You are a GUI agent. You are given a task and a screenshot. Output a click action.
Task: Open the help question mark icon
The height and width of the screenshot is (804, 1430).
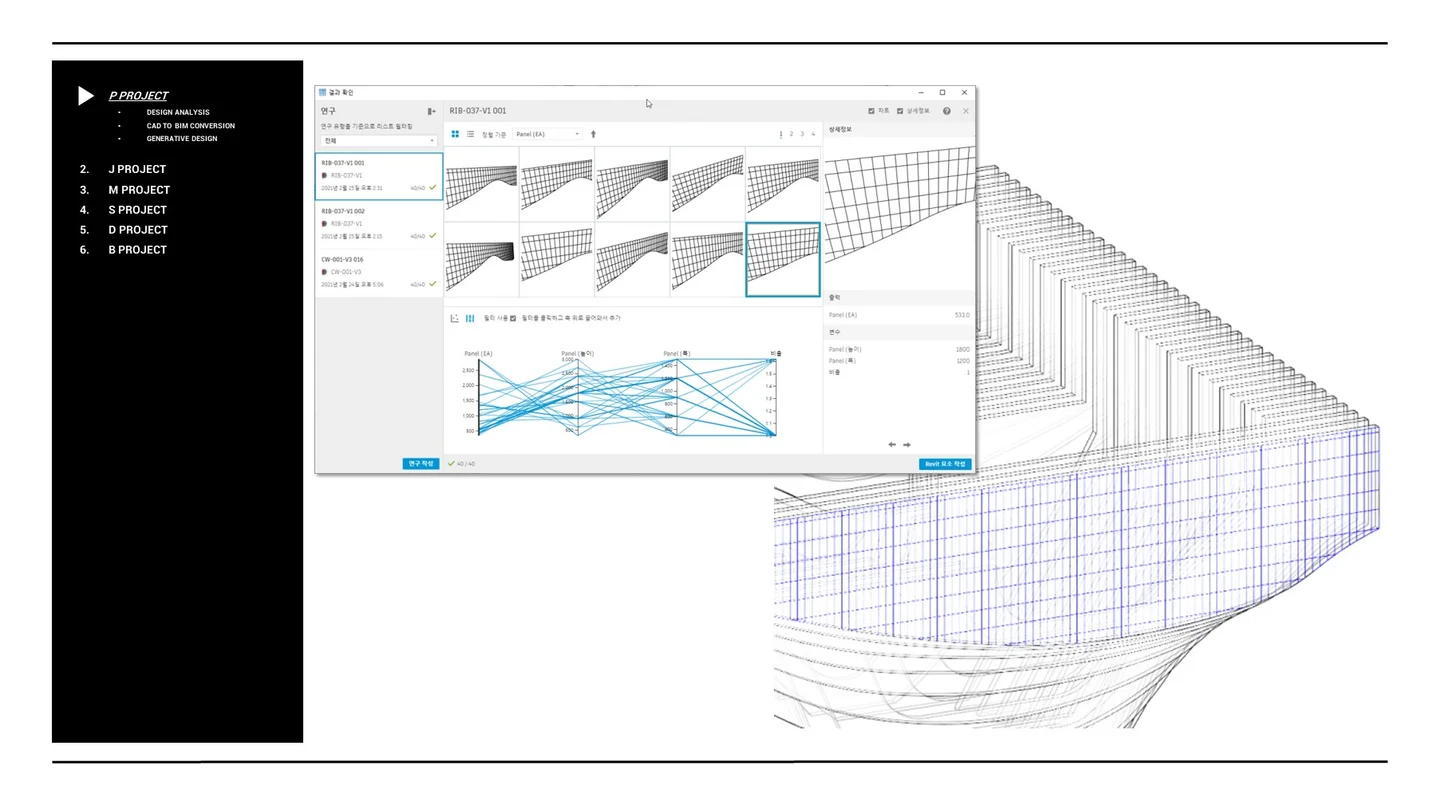point(947,111)
